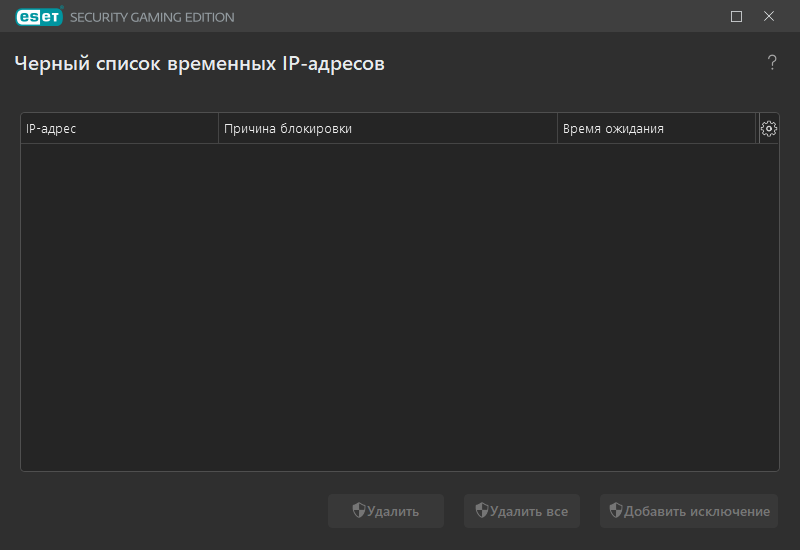Click the "SECURITY GAMING EDITION" title text

tap(152, 17)
